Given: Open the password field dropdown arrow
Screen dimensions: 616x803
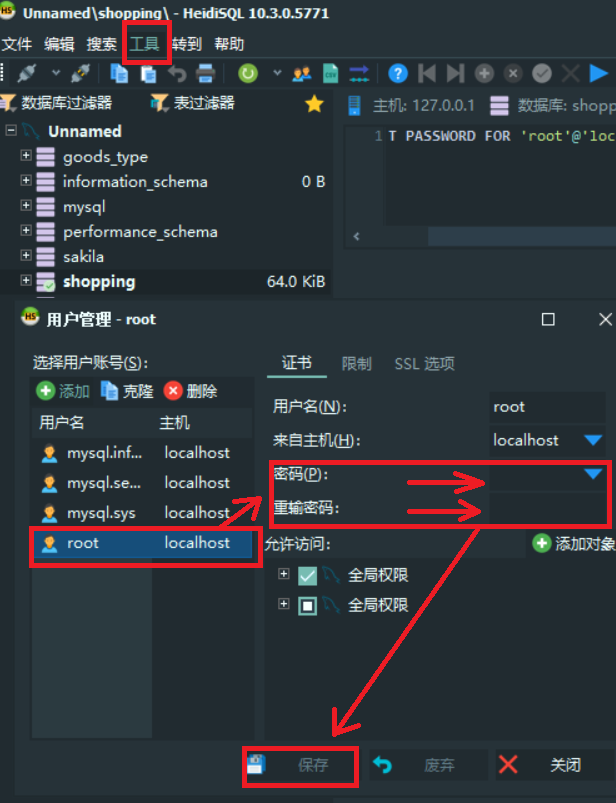Looking at the screenshot, I should pos(593,474).
